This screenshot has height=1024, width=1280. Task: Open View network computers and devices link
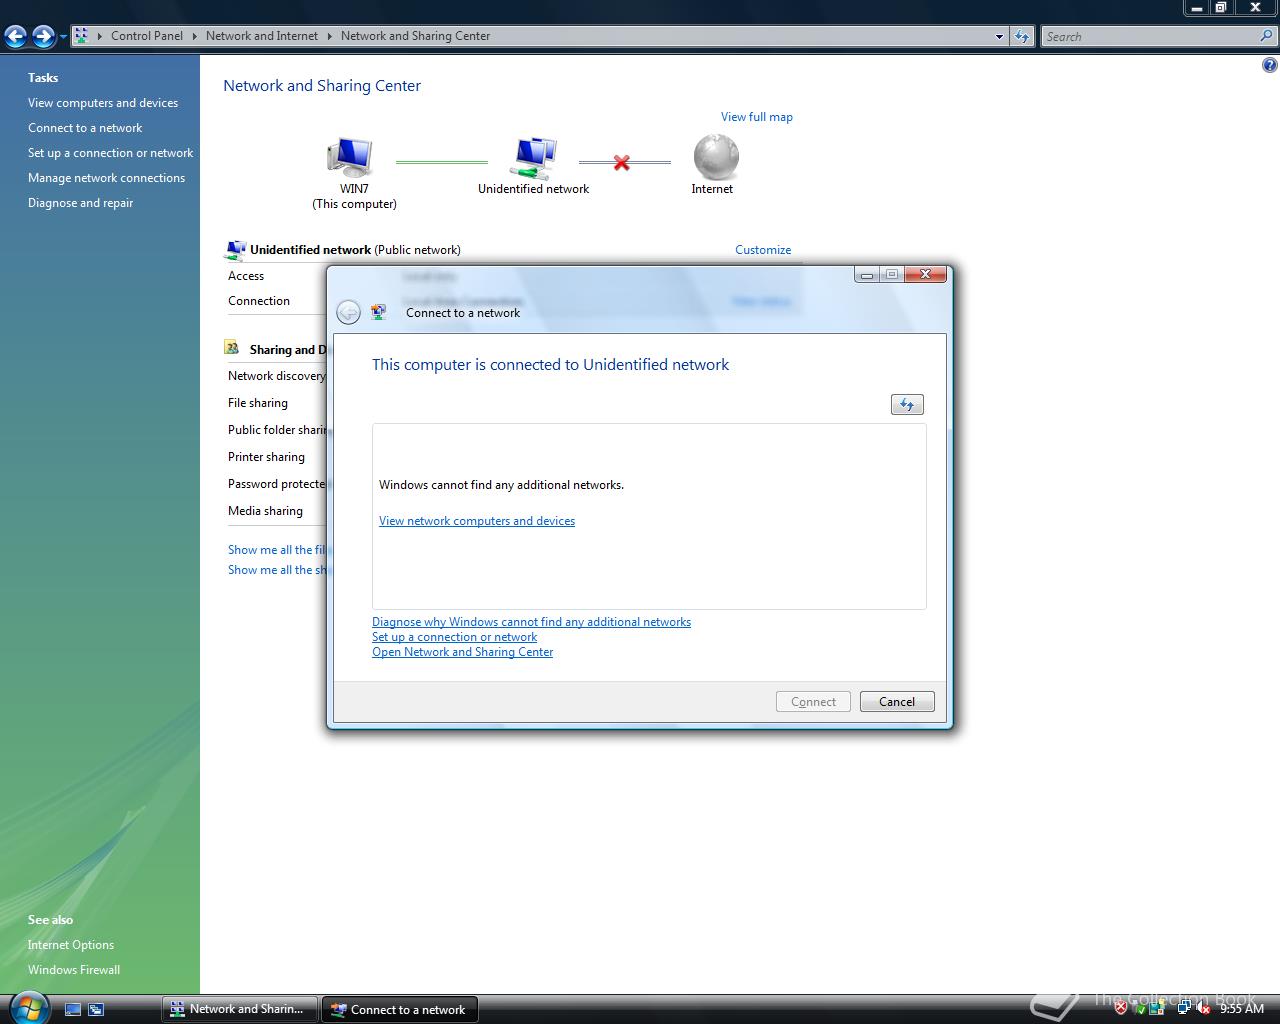477,521
